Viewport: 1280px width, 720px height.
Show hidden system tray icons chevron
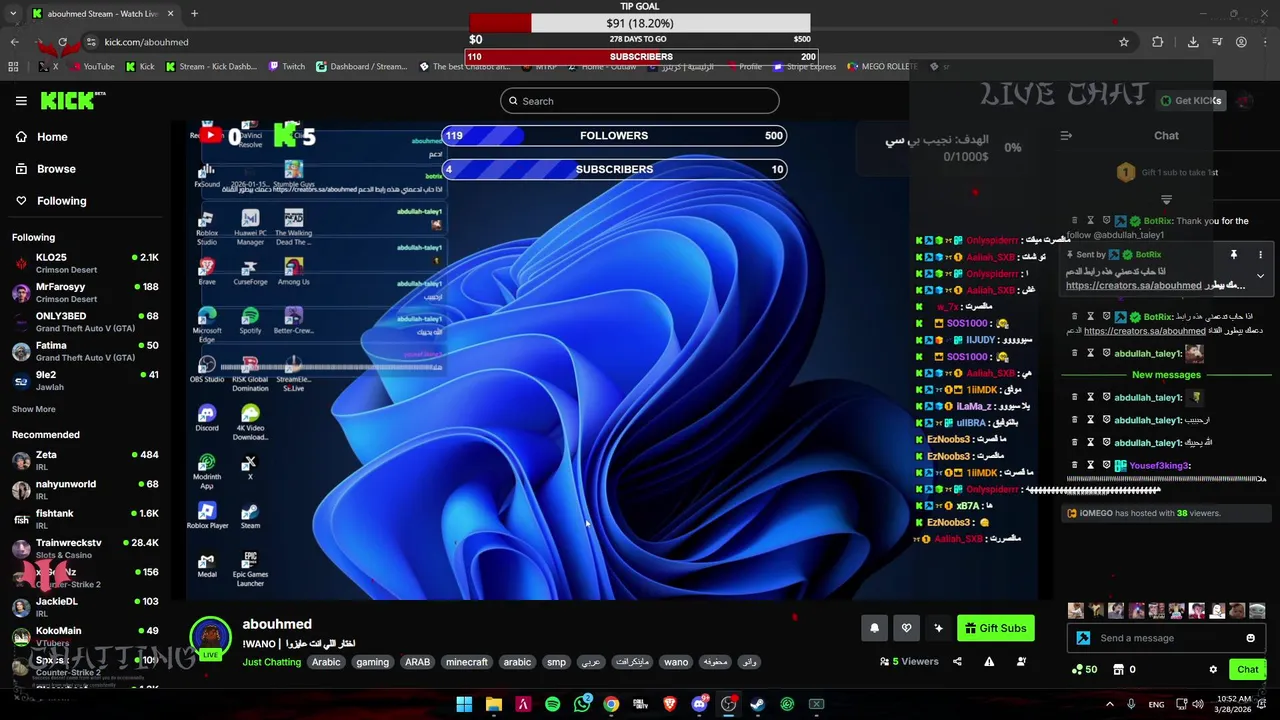1109,704
